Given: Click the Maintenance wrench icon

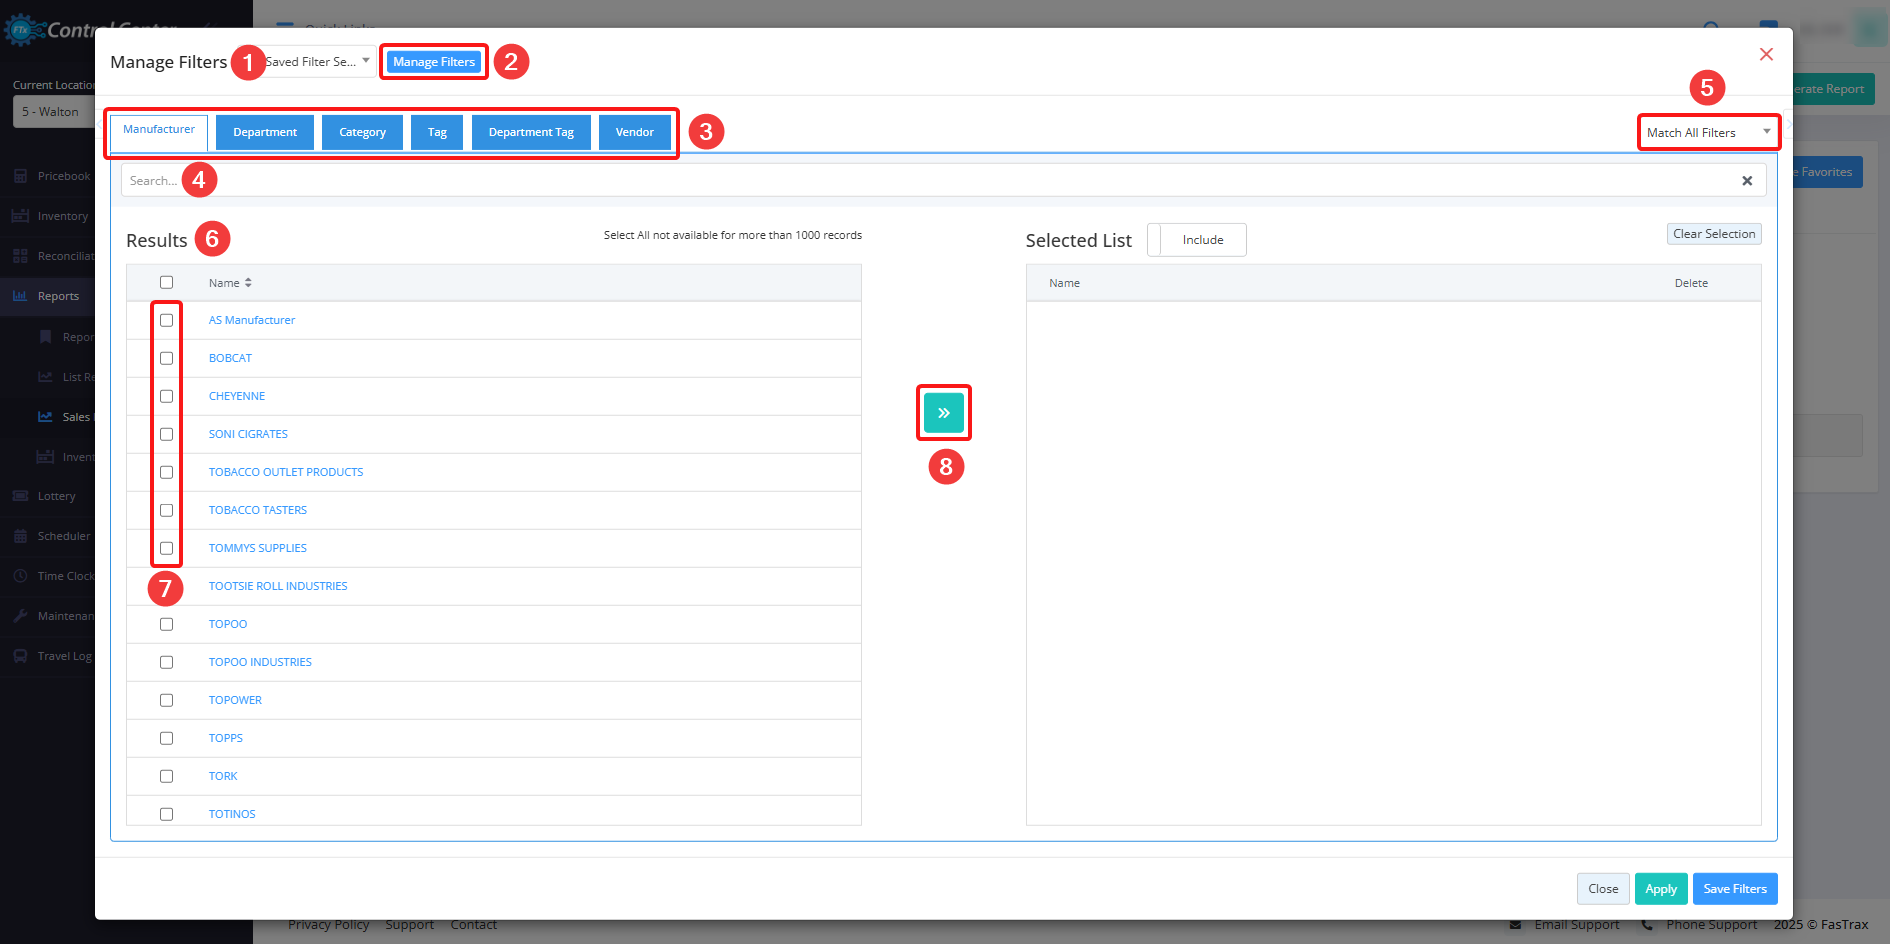Looking at the screenshot, I should [x=20, y=616].
